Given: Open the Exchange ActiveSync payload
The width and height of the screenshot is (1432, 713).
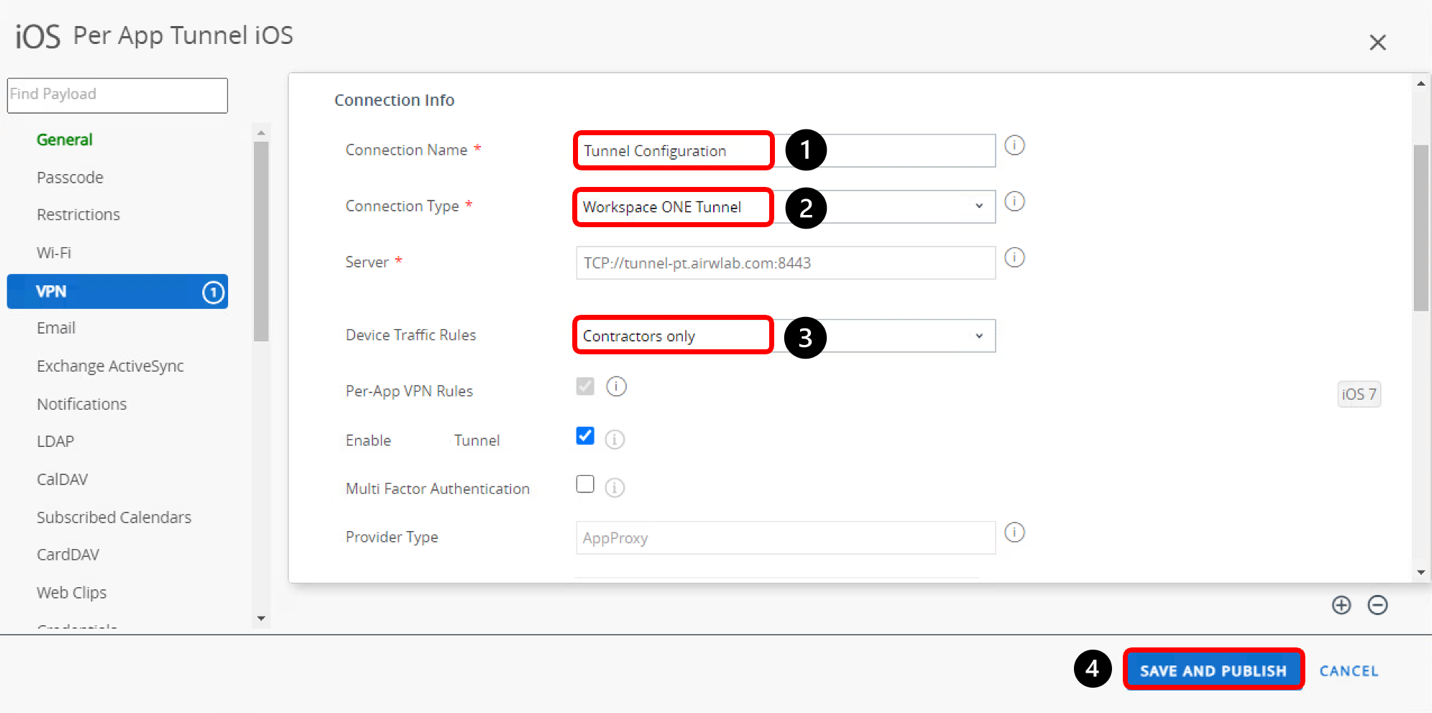Looking at the screenshot, I should pyautogui.click(x=110, y=366).
